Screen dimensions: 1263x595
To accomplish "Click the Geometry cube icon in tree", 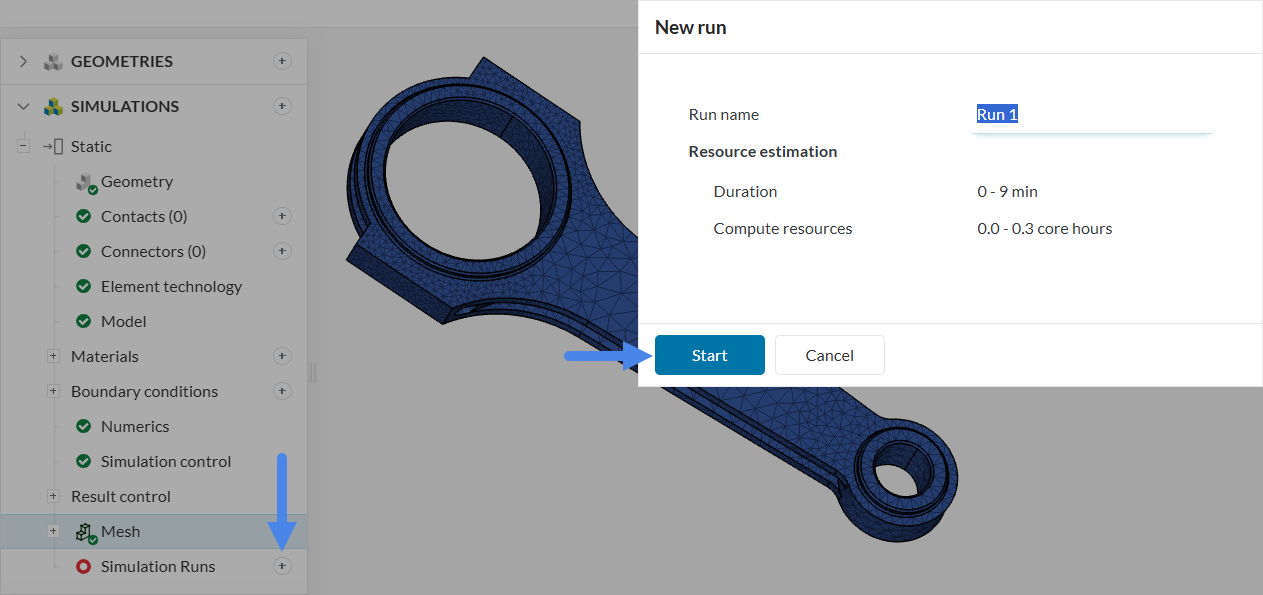I will pyautogui.click(x=85, y=182).
